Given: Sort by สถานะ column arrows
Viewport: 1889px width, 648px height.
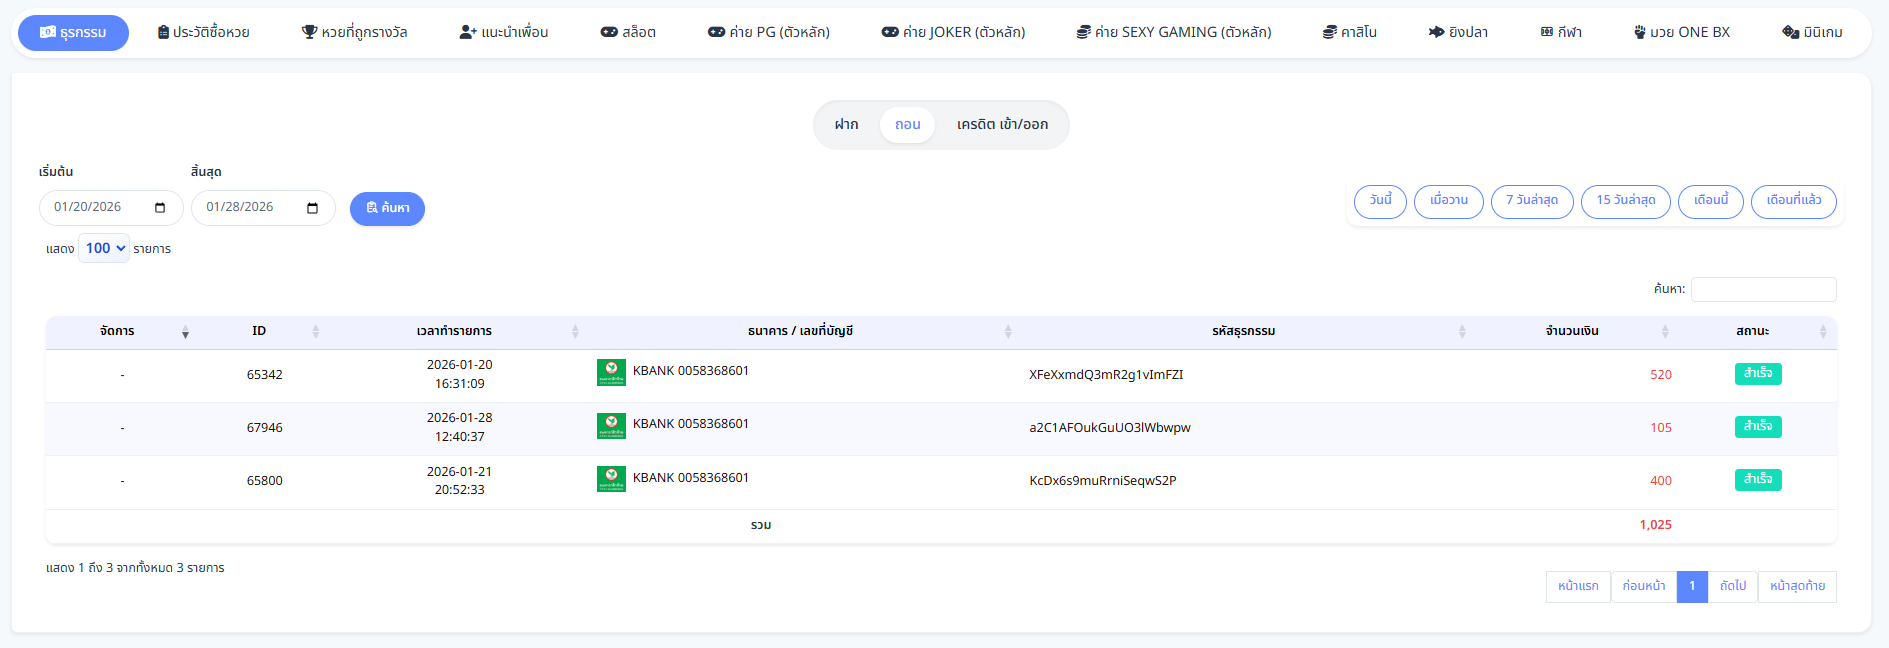Looking at the screenshot, I should 1822,332.
